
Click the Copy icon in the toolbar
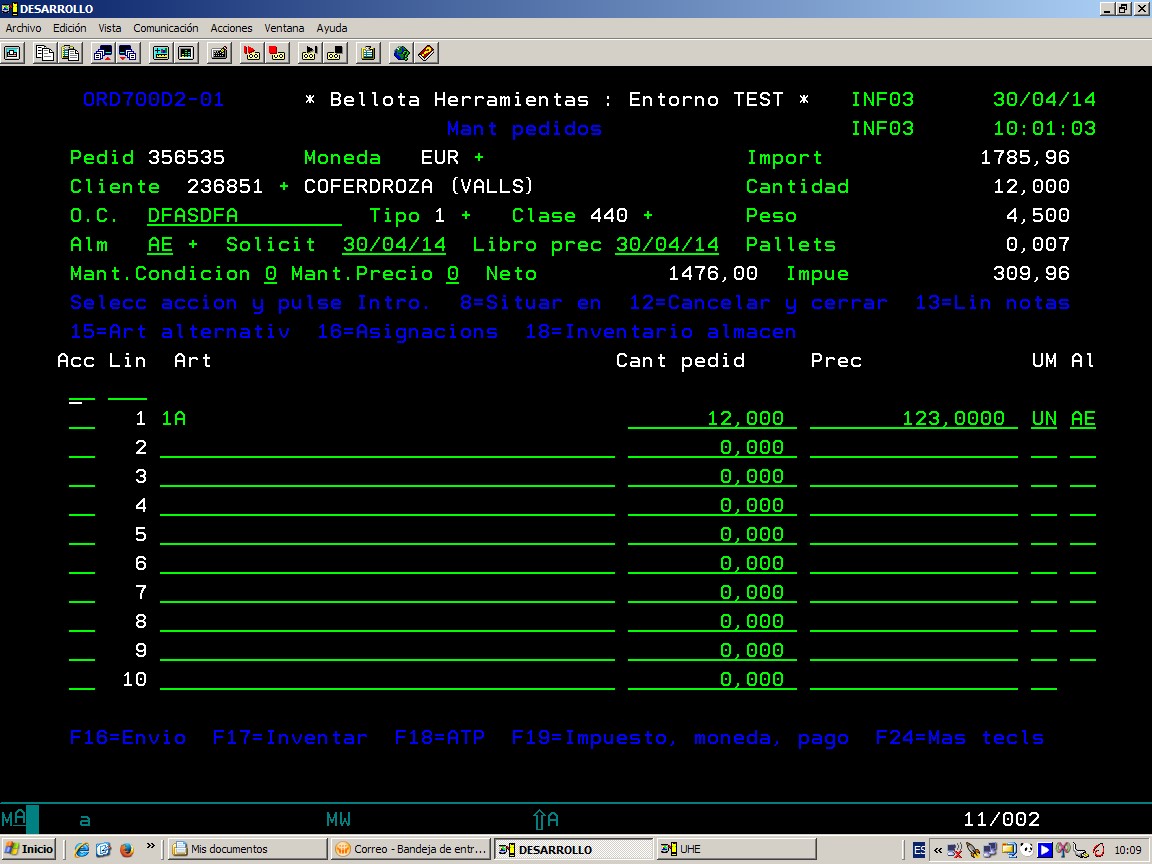coord(44,53)
